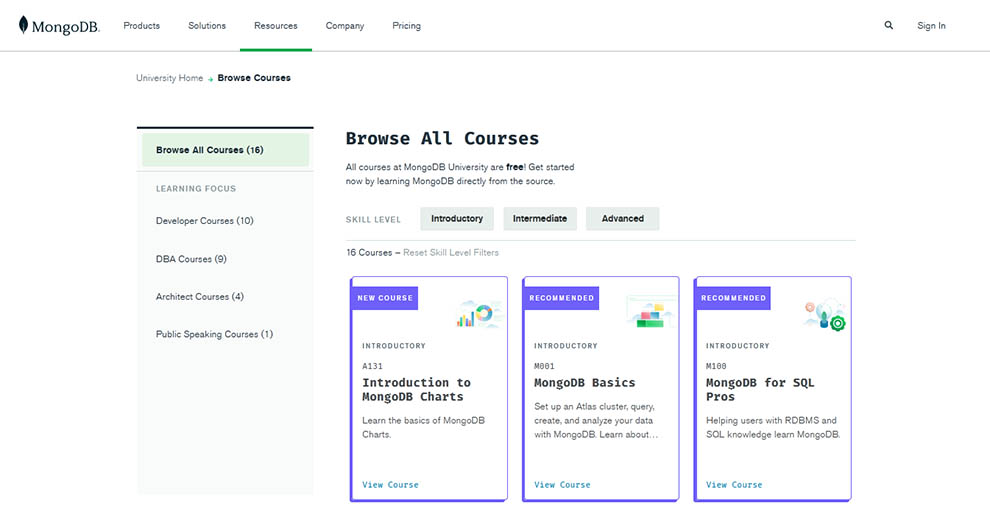Viewport: 990px width, 517px height.
Task: Click the MongoDB for SQL Pros illustration
Action: tap(825, 315)
